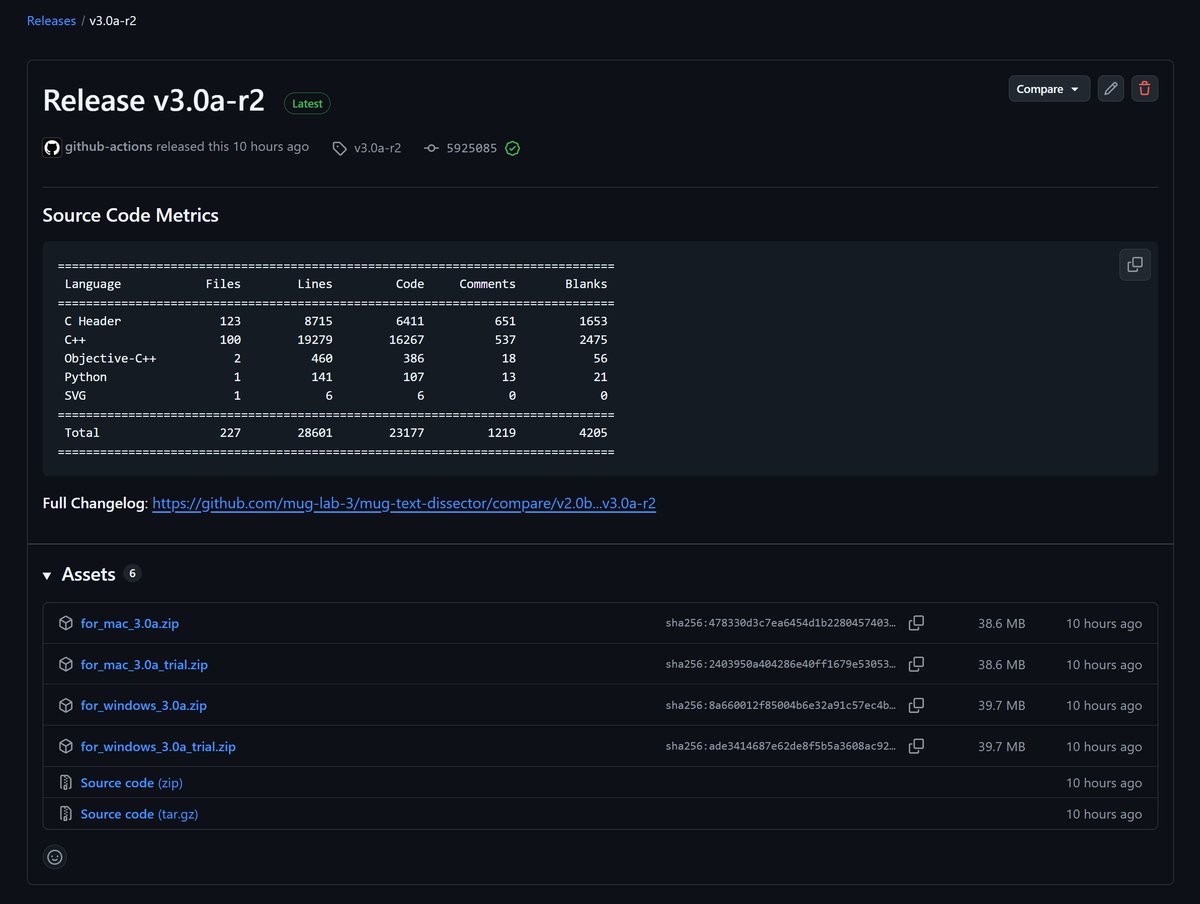Click the Latest release badge
The width and height of the screenshot is (1200, 904).
[x=307, y=103]
